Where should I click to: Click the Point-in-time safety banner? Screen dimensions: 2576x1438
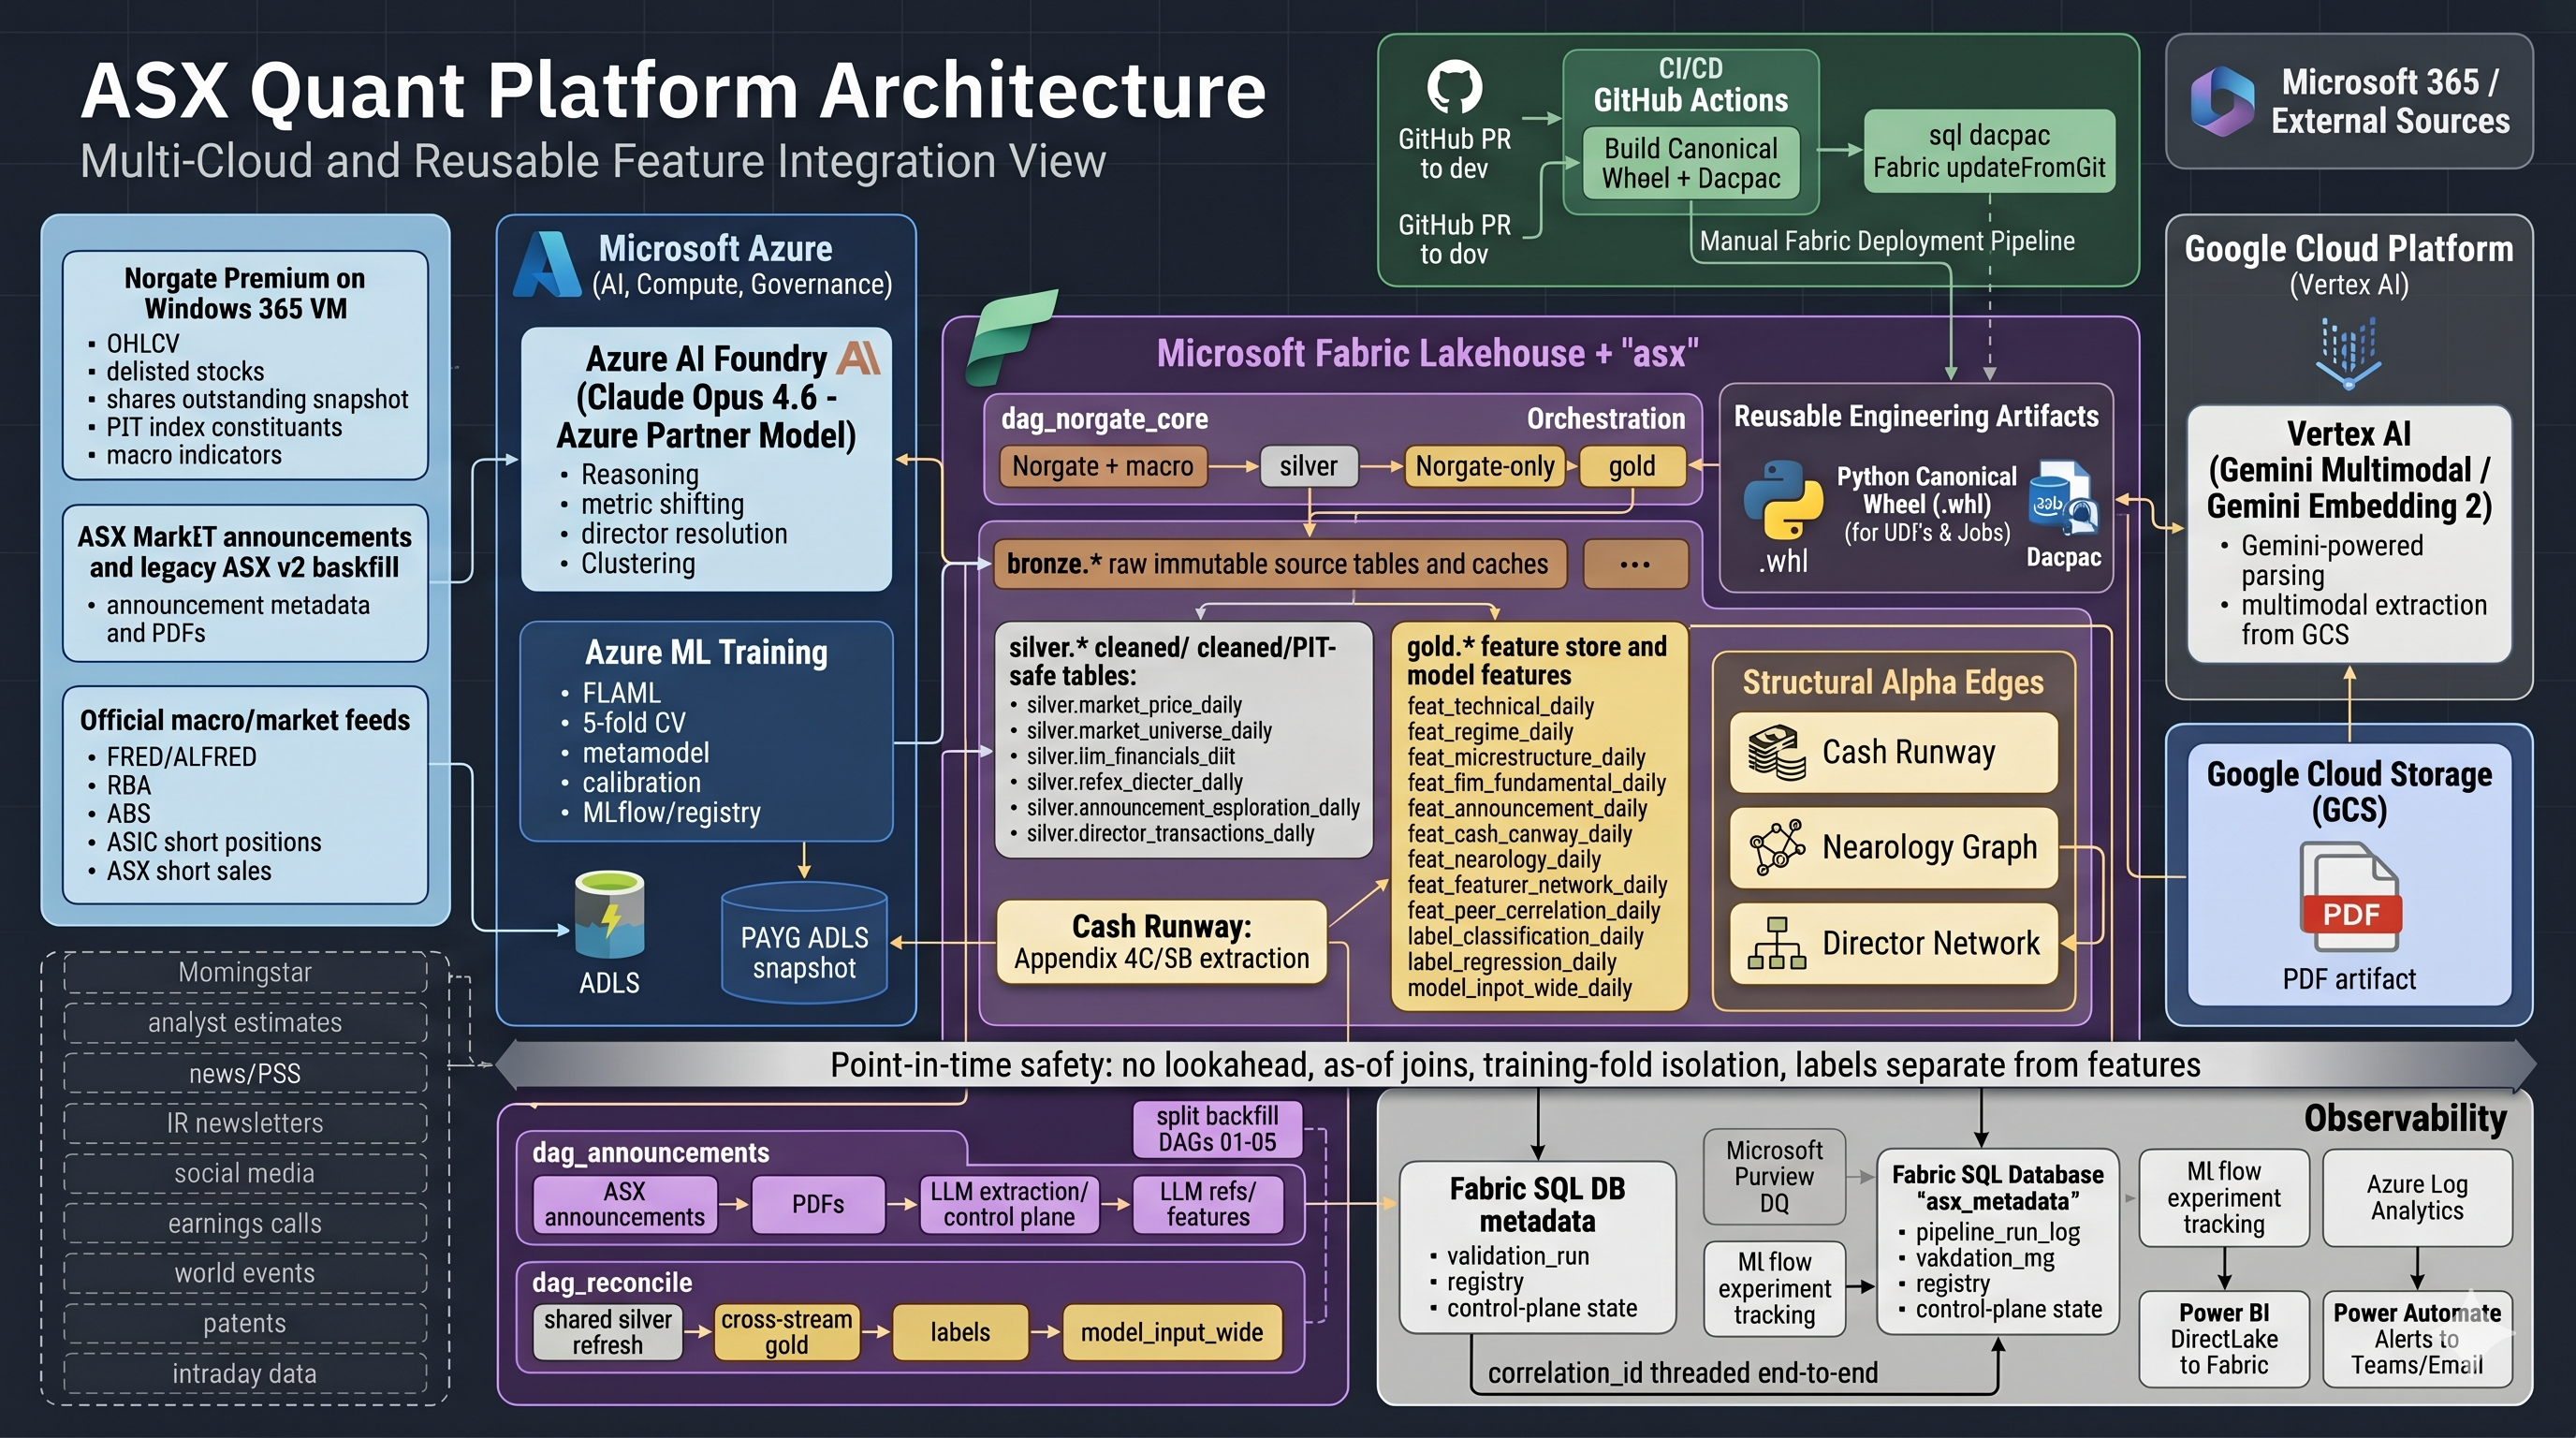pyautogui.click(x=1515, y=1065)
